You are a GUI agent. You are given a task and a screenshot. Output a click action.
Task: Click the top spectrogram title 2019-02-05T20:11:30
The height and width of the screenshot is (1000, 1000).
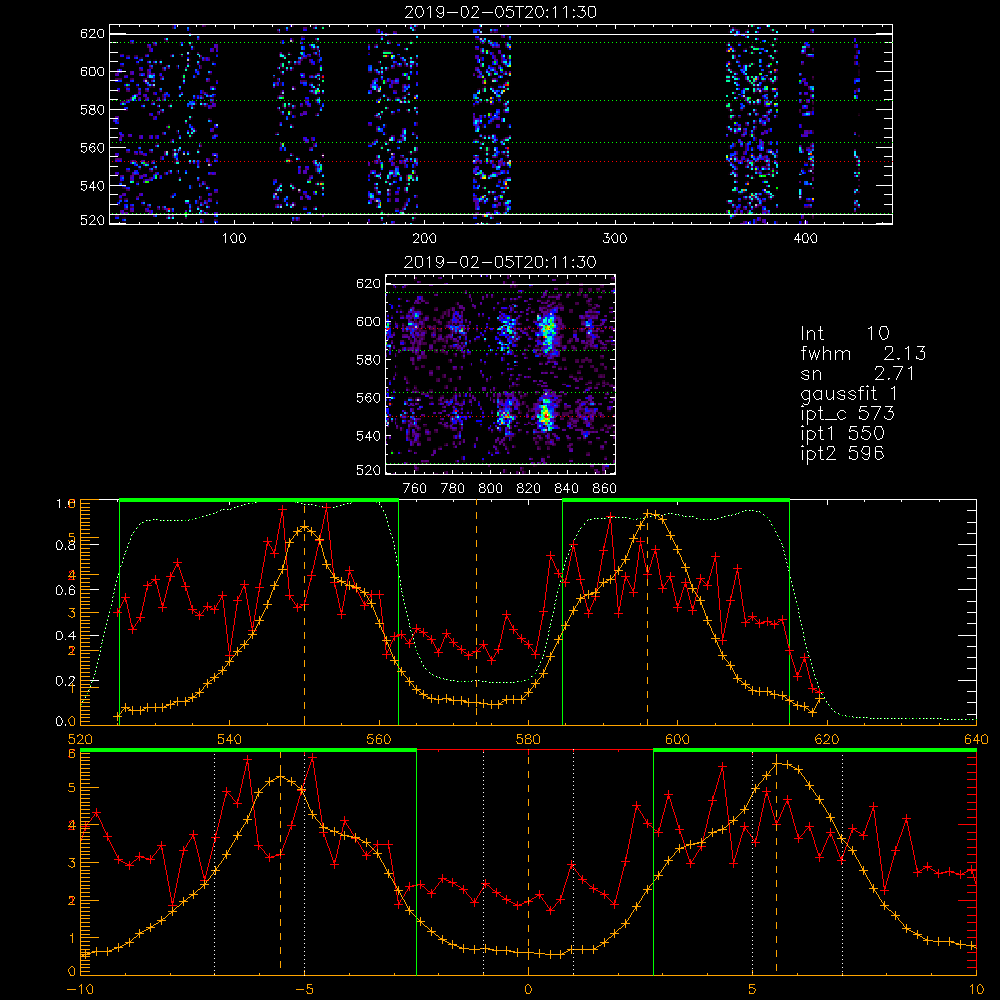click(x=501, y=12)
